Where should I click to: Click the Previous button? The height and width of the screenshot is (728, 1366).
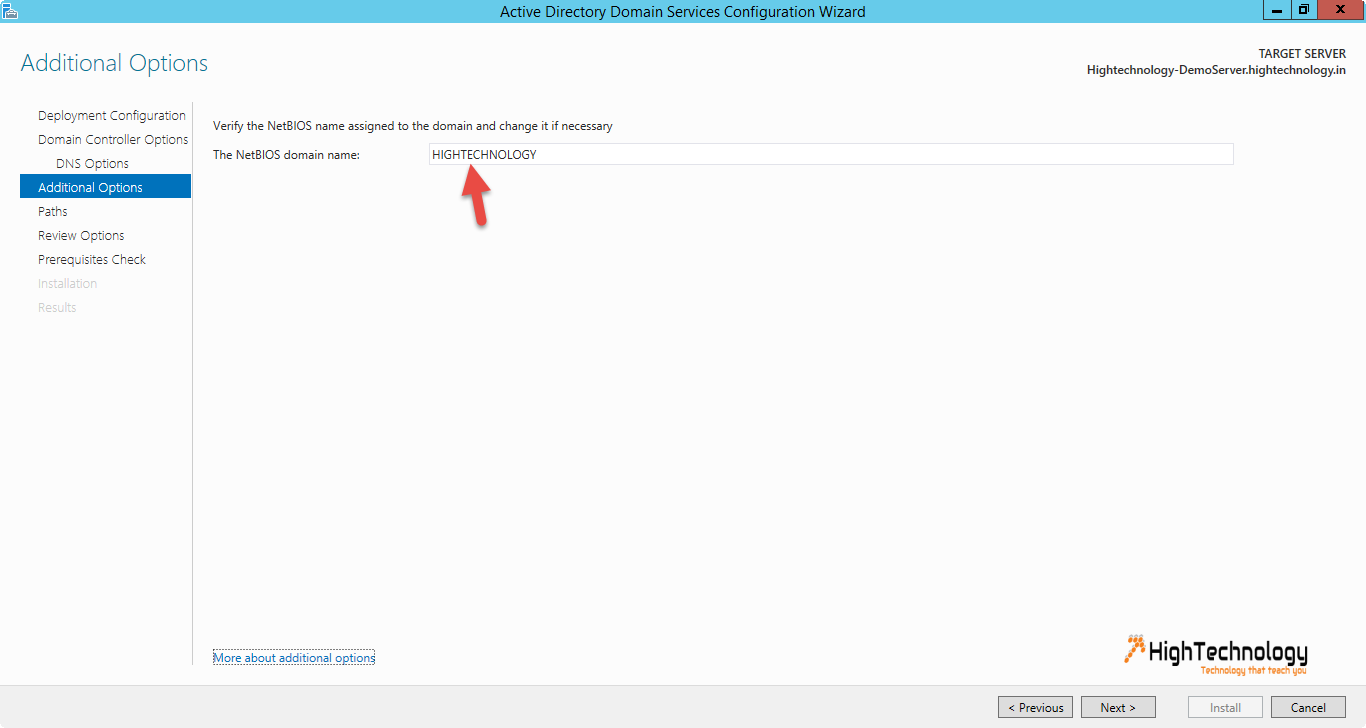point(1035,707)
